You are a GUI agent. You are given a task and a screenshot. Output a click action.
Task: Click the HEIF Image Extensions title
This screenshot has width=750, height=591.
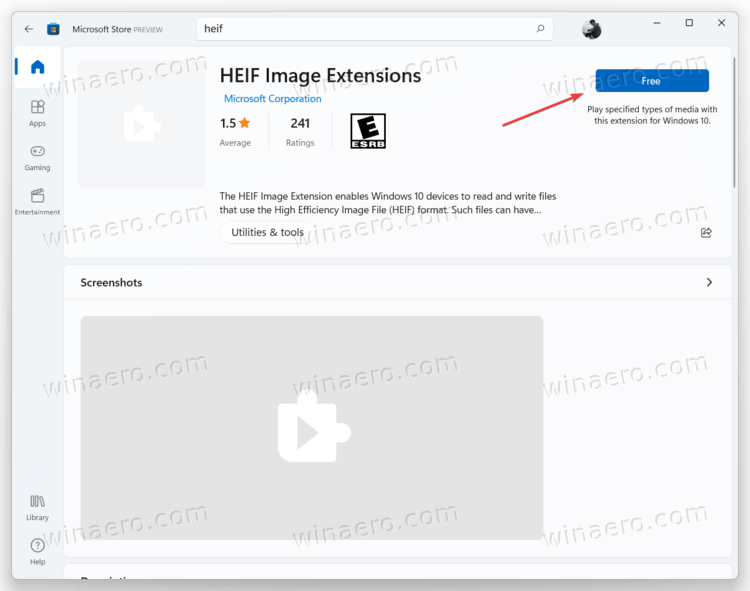coord(320,76)
